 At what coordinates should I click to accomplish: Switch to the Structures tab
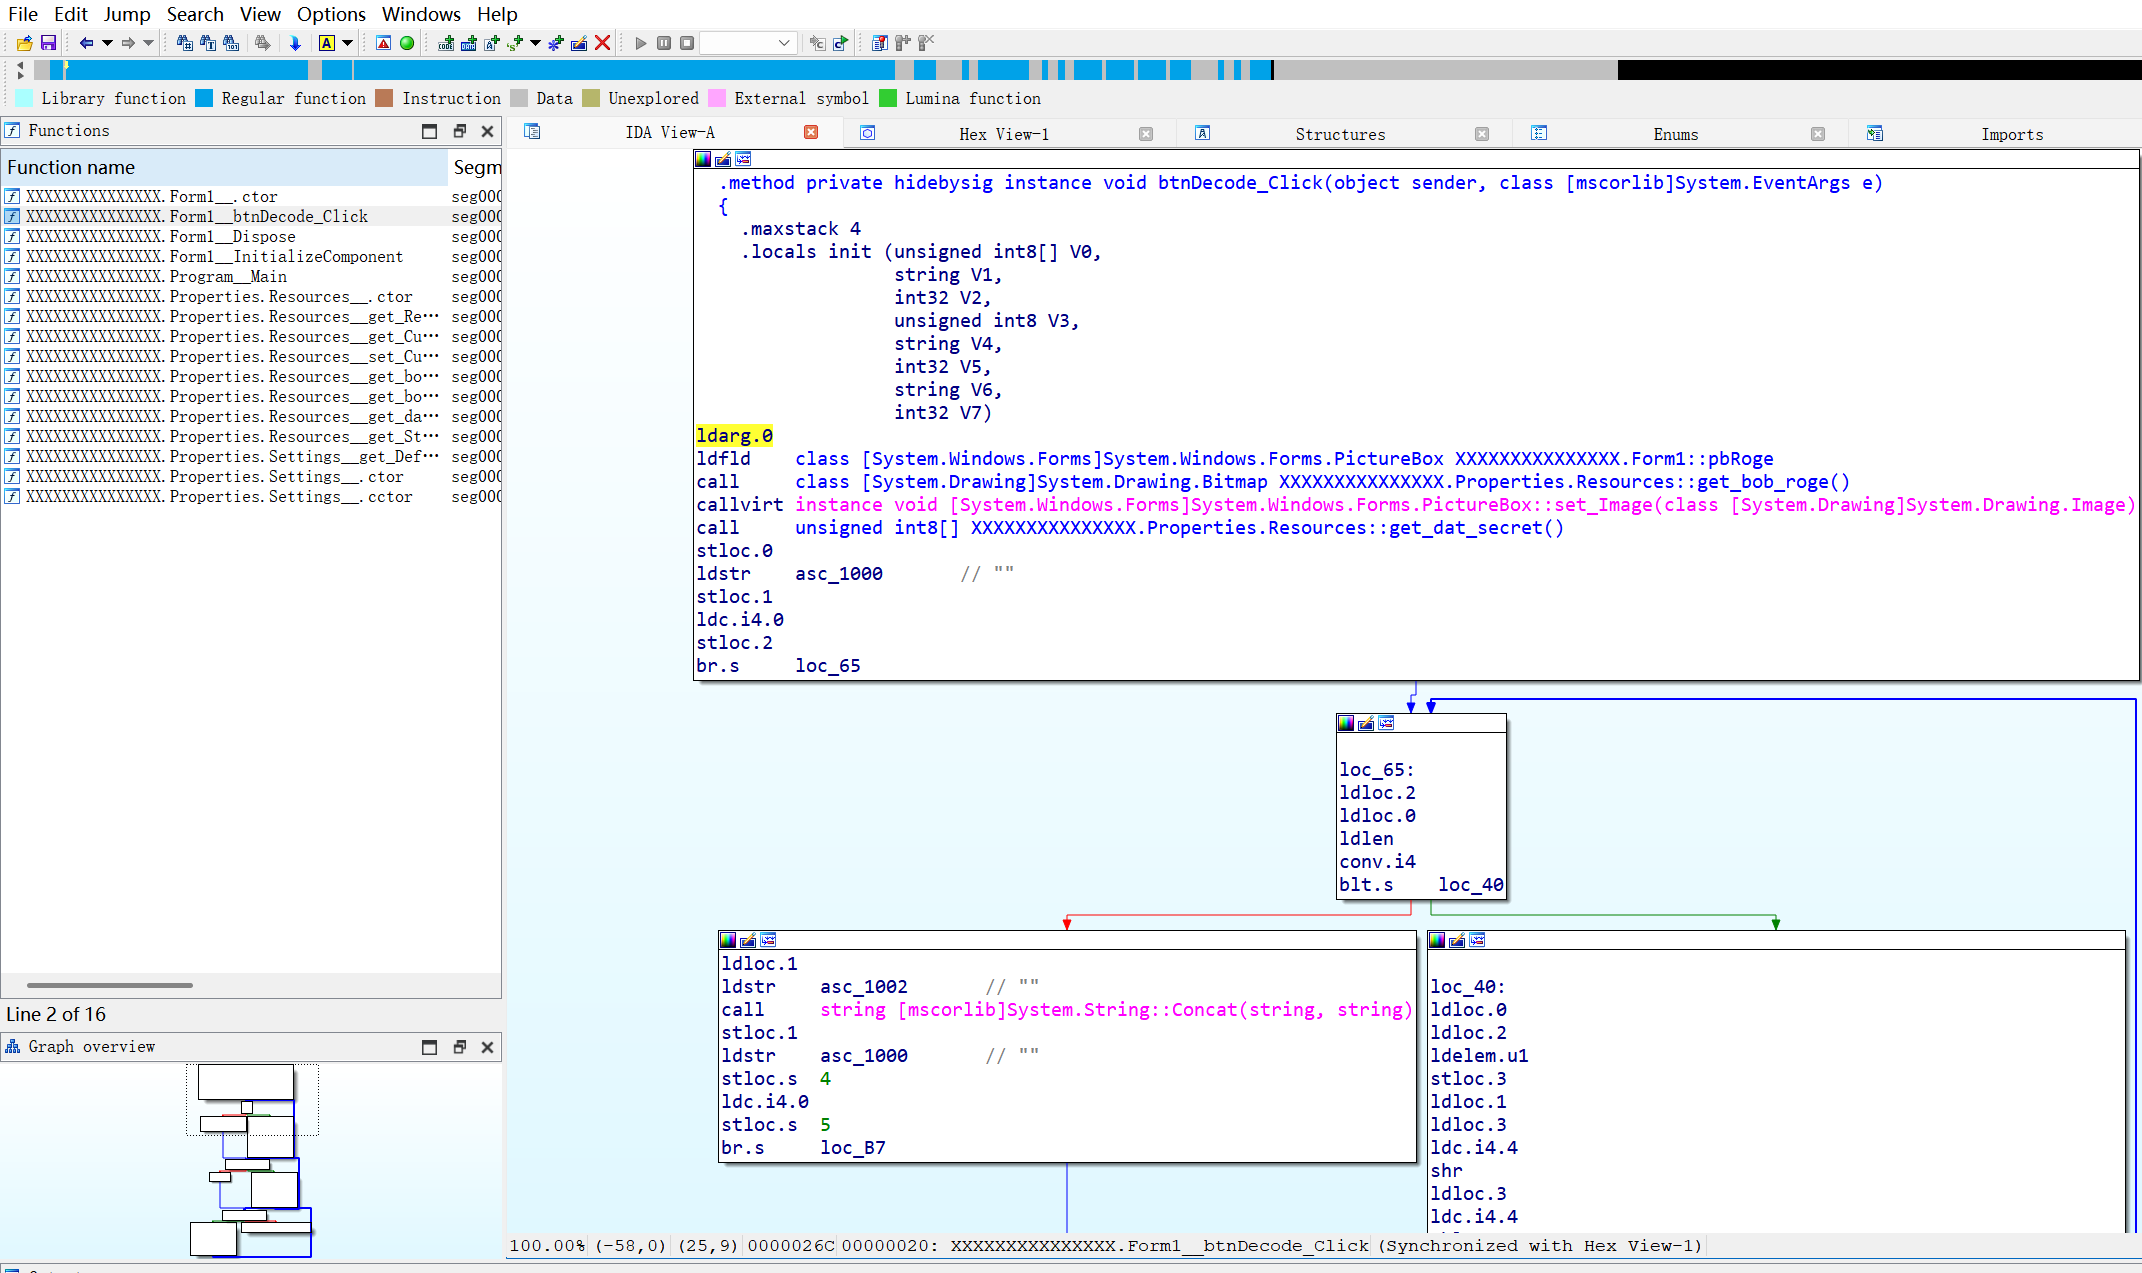[x=1340, y=134]
